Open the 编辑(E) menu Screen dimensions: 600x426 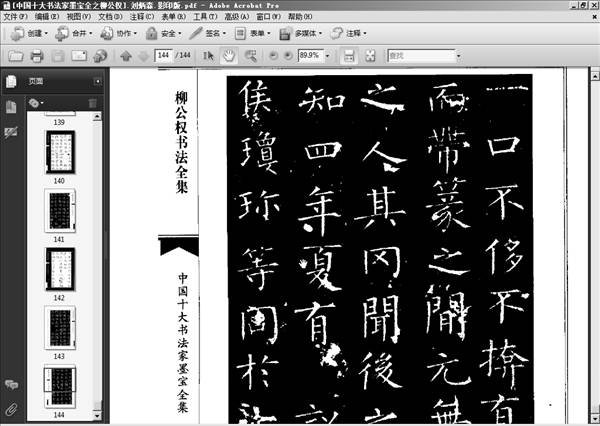[x=47, y=17]
